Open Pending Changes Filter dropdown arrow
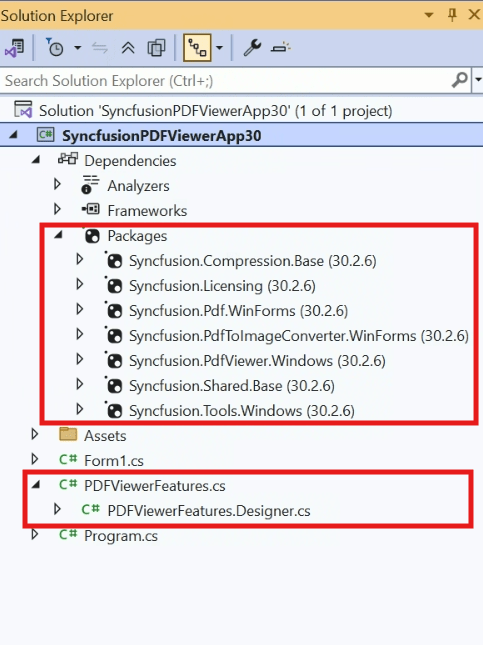The height and width of the screenshot is (645, 483). [x=77, y=48]
